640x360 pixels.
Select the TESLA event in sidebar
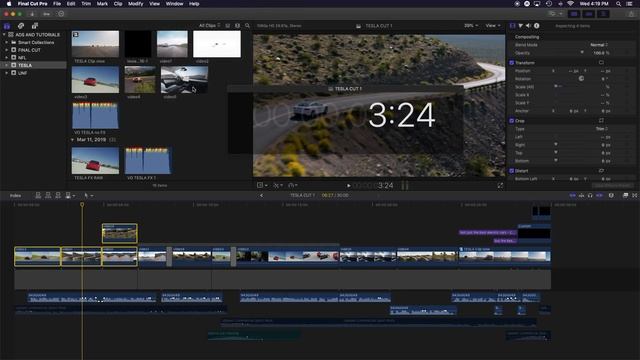pyautogui.click(x=33, y=65)
